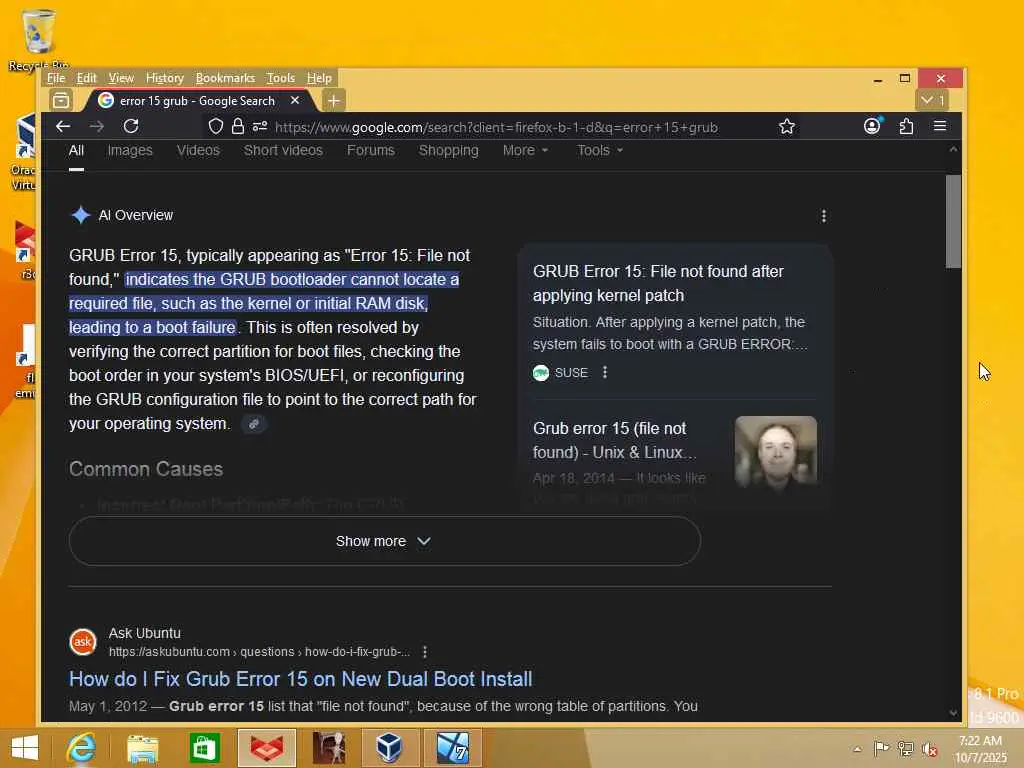Switch to Videos results
Image resolution: width=1024 pixels, height=768 pixels.
click(198, 150)
